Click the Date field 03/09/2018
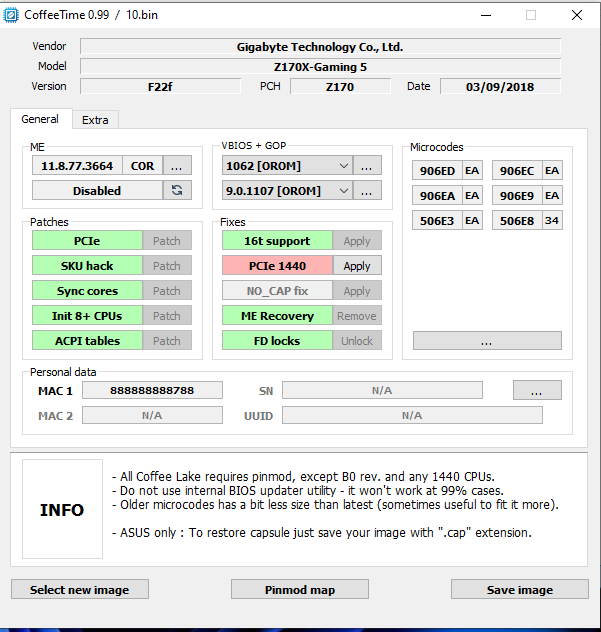Viewport: 601px width, 632px height. pos(500,86)
